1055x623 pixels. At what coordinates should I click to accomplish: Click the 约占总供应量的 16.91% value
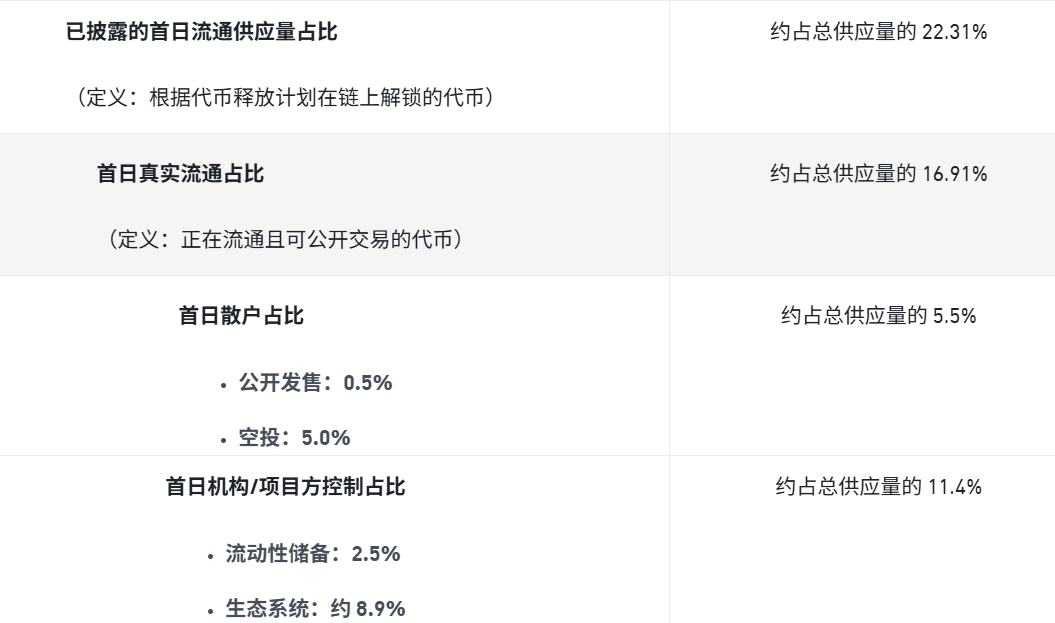coord(878,174)
